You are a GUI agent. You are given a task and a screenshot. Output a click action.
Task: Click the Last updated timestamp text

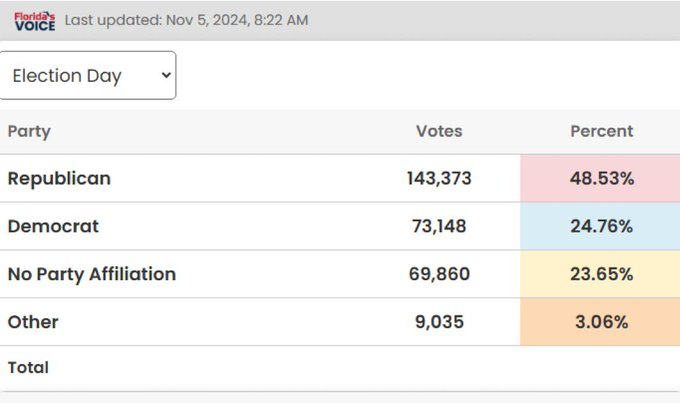pos(186,20)
